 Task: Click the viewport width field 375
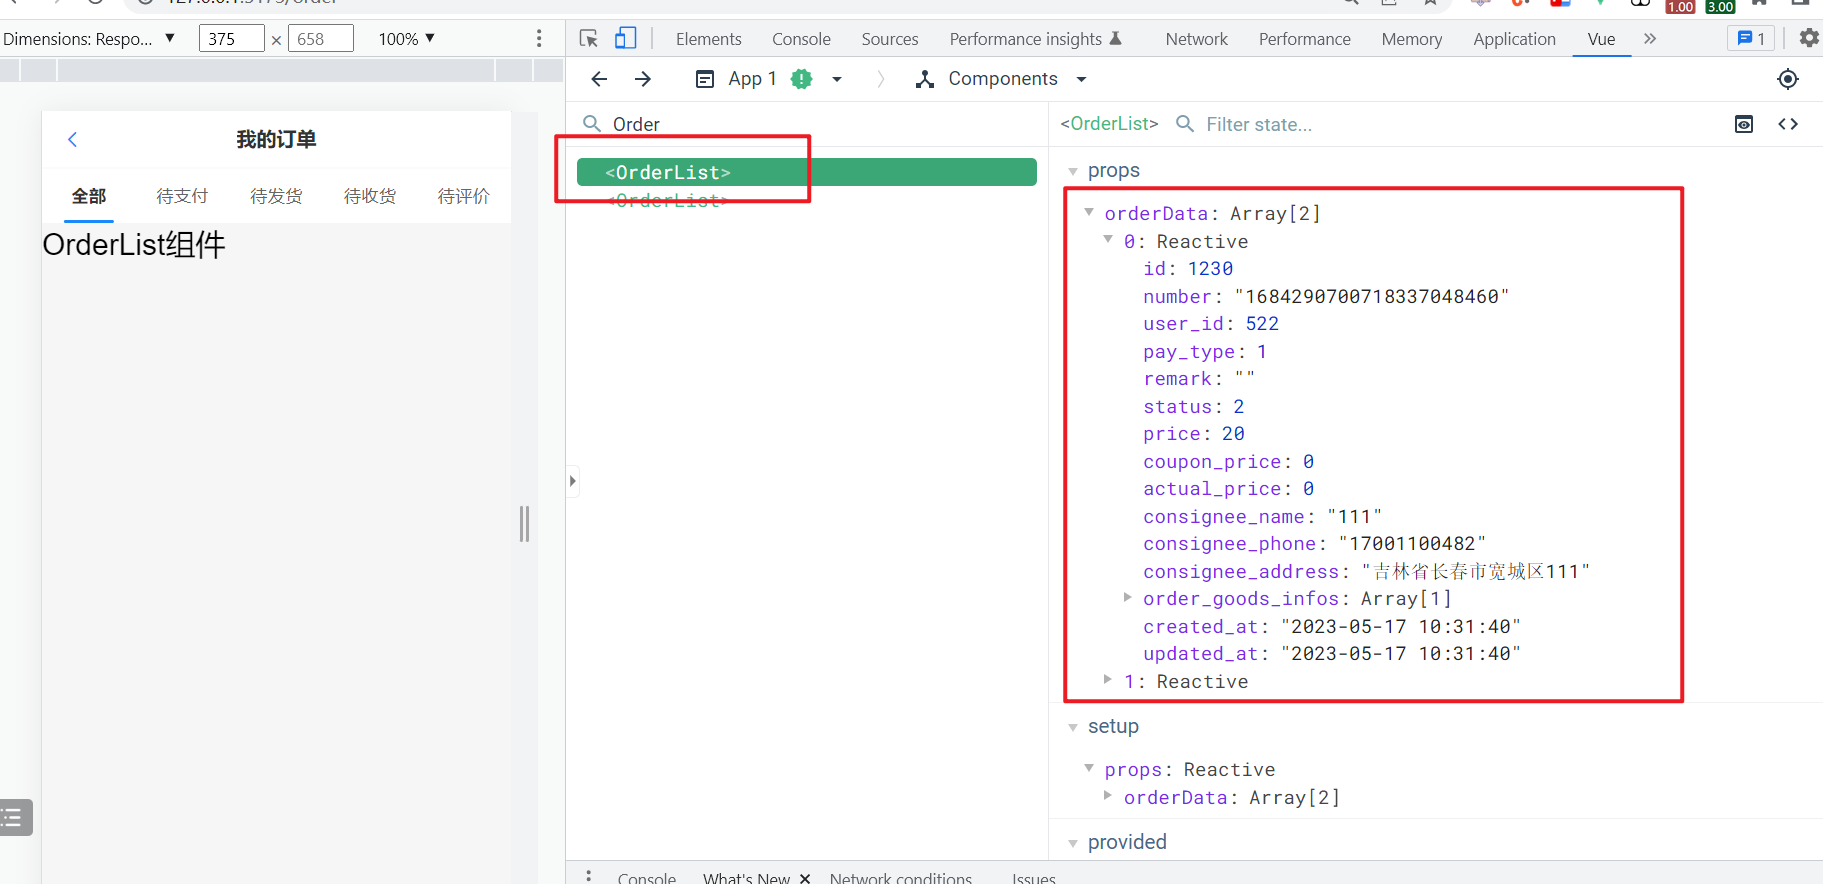(231, 39)
